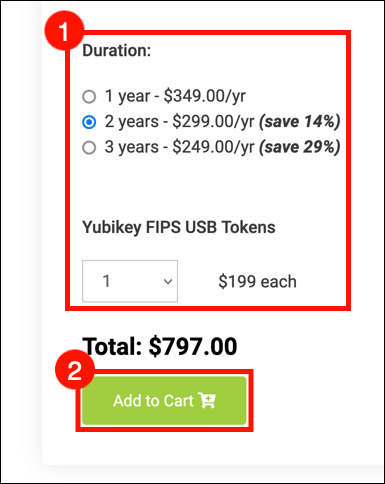Click the $199 each price text
Viewport: 385px width, 484px height.
257,281
